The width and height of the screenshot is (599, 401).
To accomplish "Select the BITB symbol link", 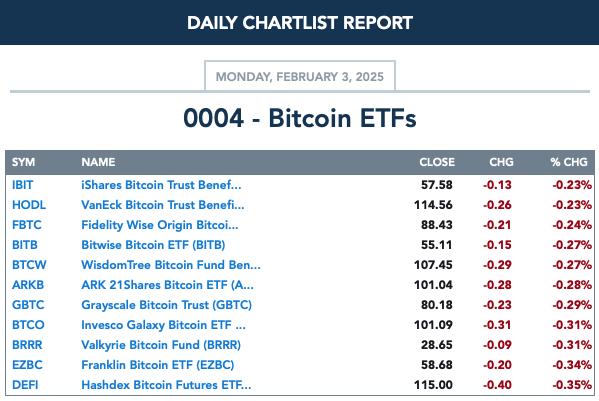I will point(25,245).
